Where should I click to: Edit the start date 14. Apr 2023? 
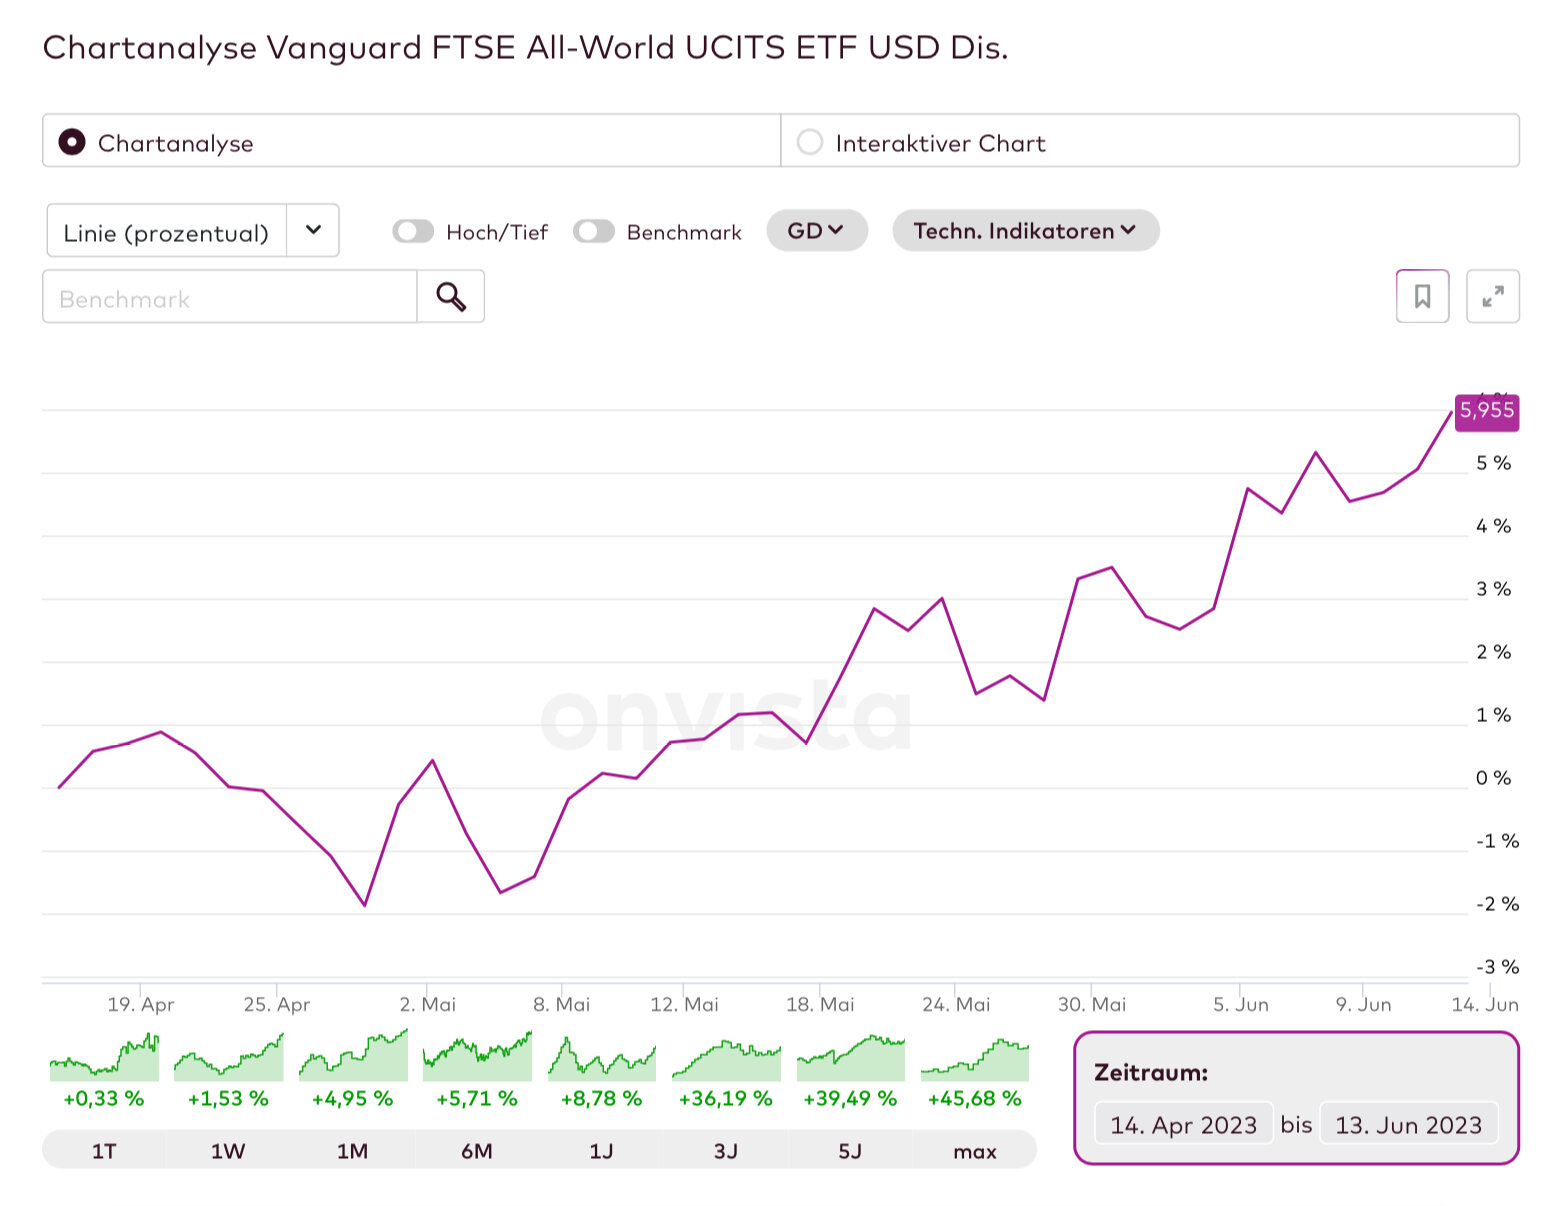1183,1125
